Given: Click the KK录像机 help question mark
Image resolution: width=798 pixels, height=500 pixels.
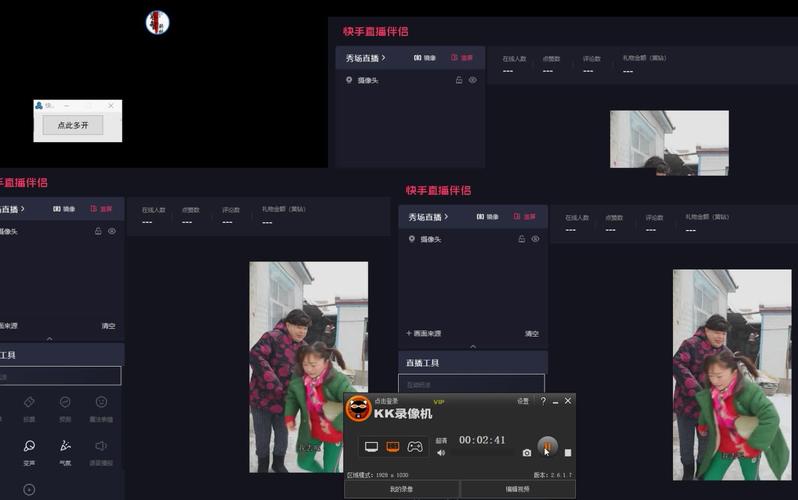Looking at the screenshot, I should pos(543,401).
